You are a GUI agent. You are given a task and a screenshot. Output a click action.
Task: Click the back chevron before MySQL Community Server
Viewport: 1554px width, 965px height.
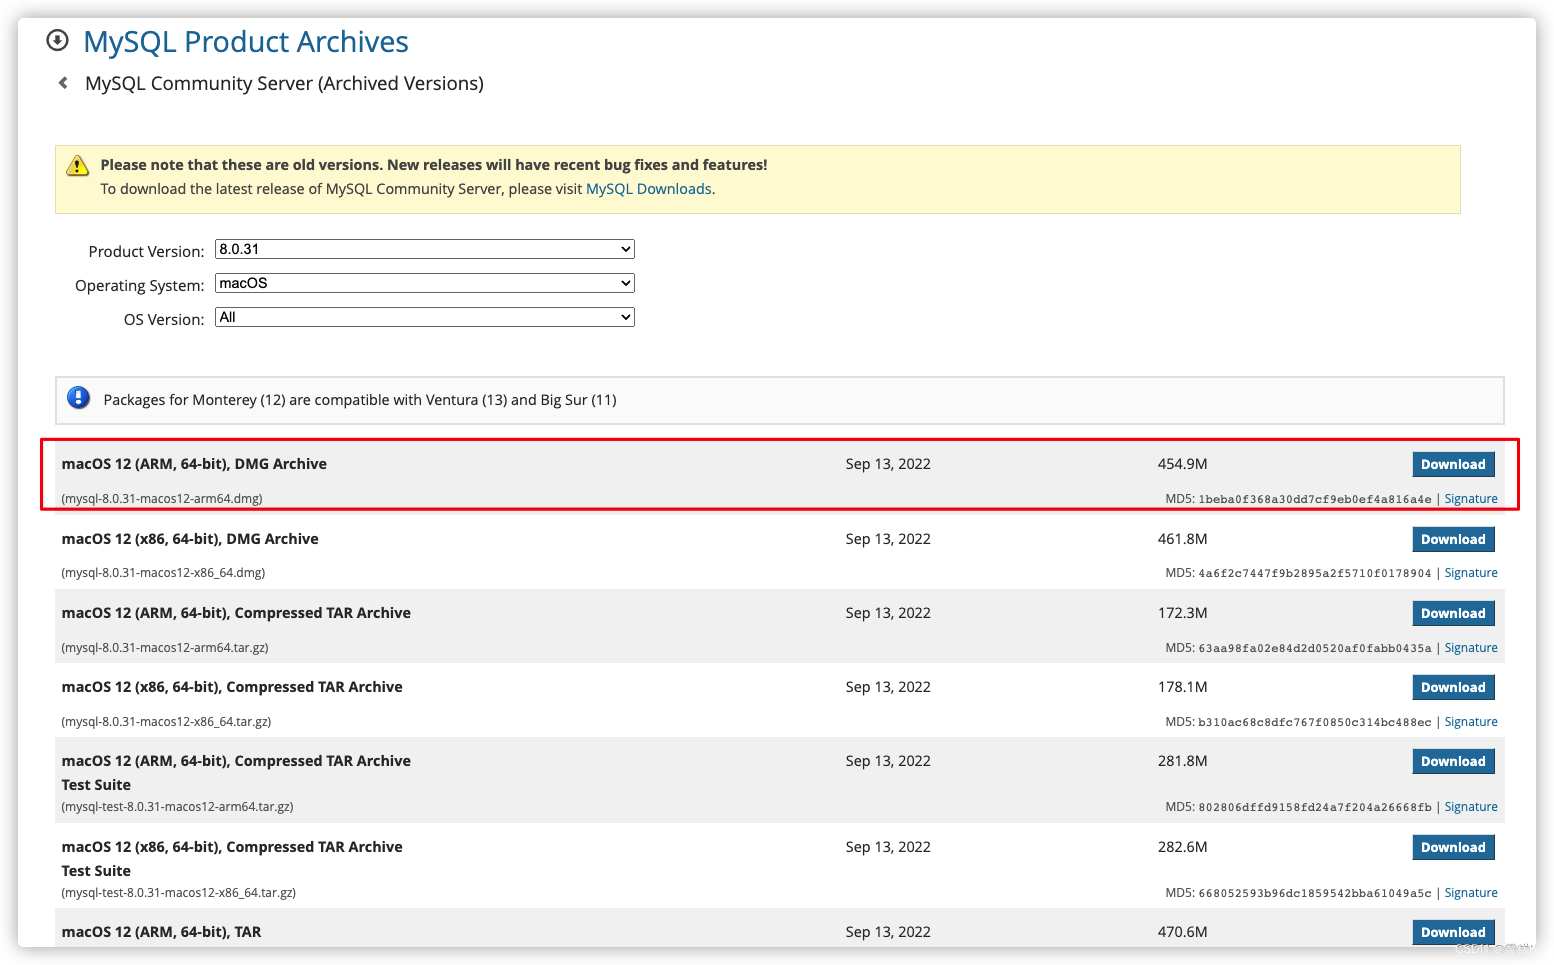(x=63, y=83)
